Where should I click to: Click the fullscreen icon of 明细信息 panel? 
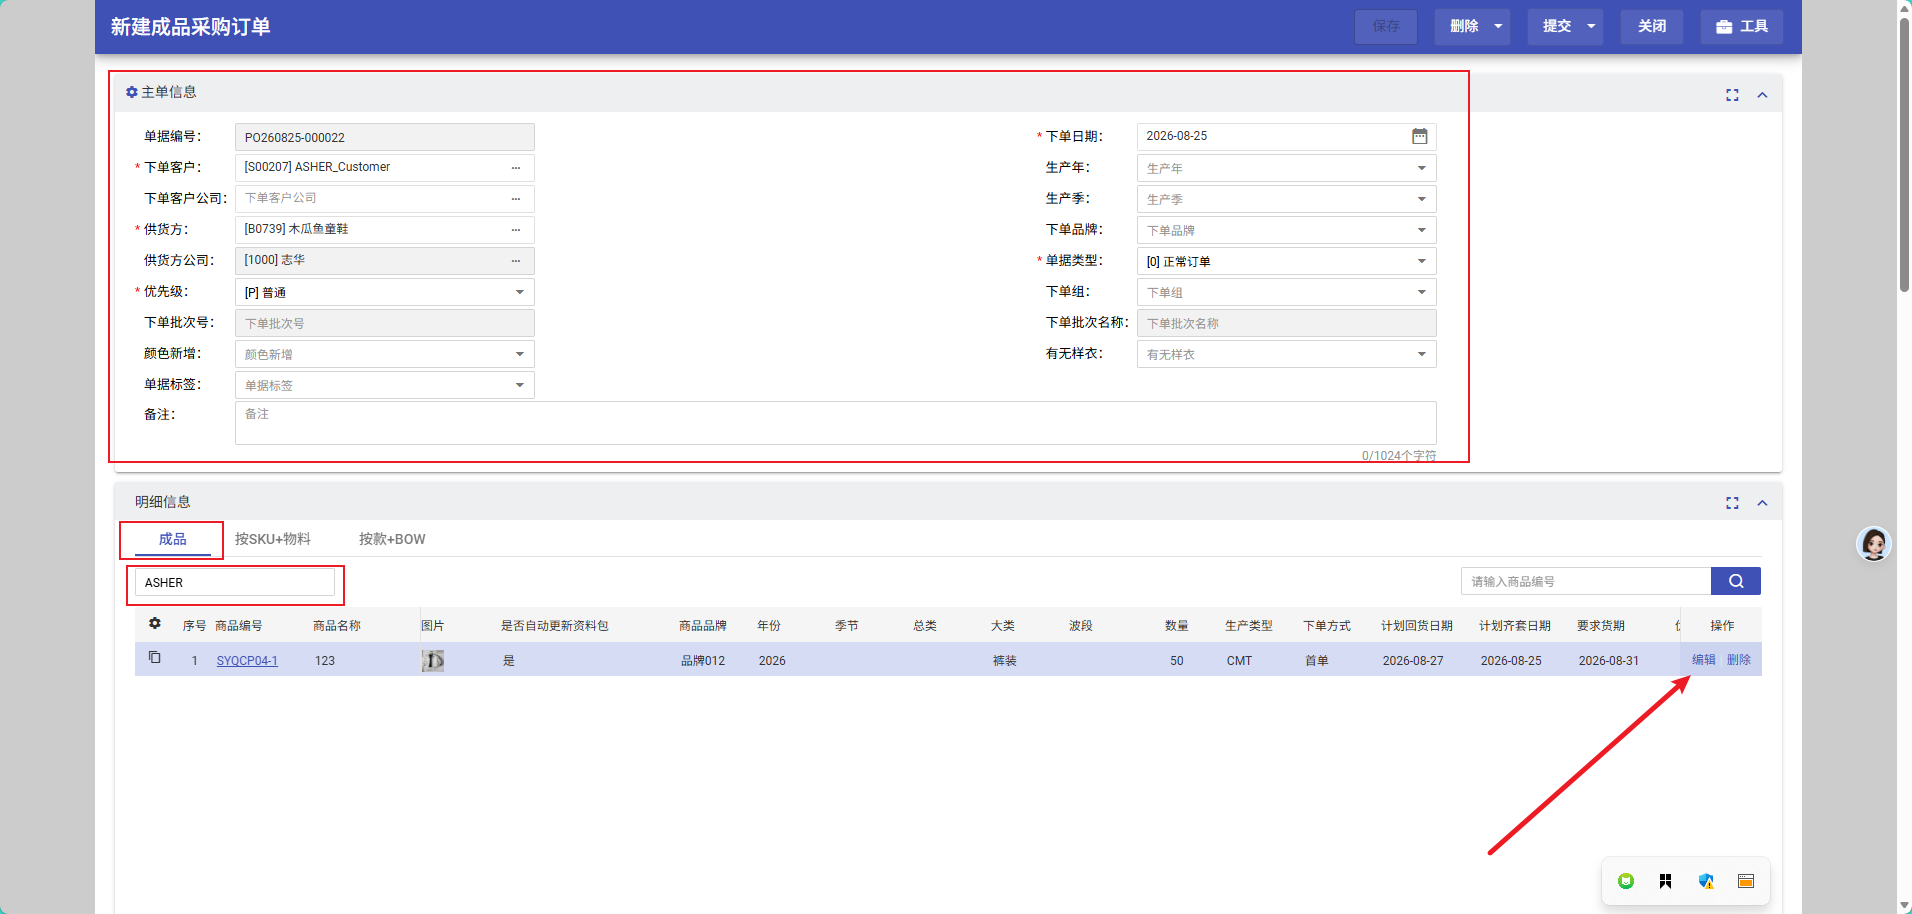pyautogui.click(x=1732, y=503)
